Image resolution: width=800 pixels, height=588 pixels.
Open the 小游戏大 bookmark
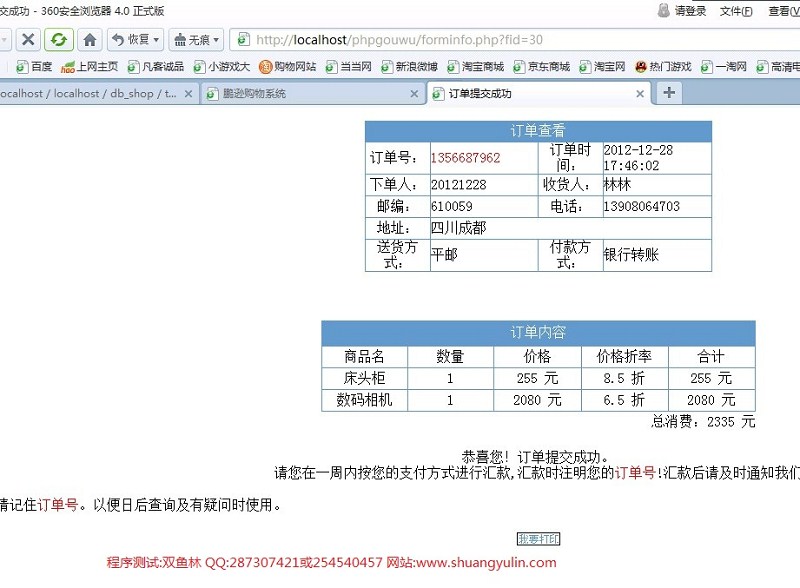pyautogui.click(x=222, y=66)
